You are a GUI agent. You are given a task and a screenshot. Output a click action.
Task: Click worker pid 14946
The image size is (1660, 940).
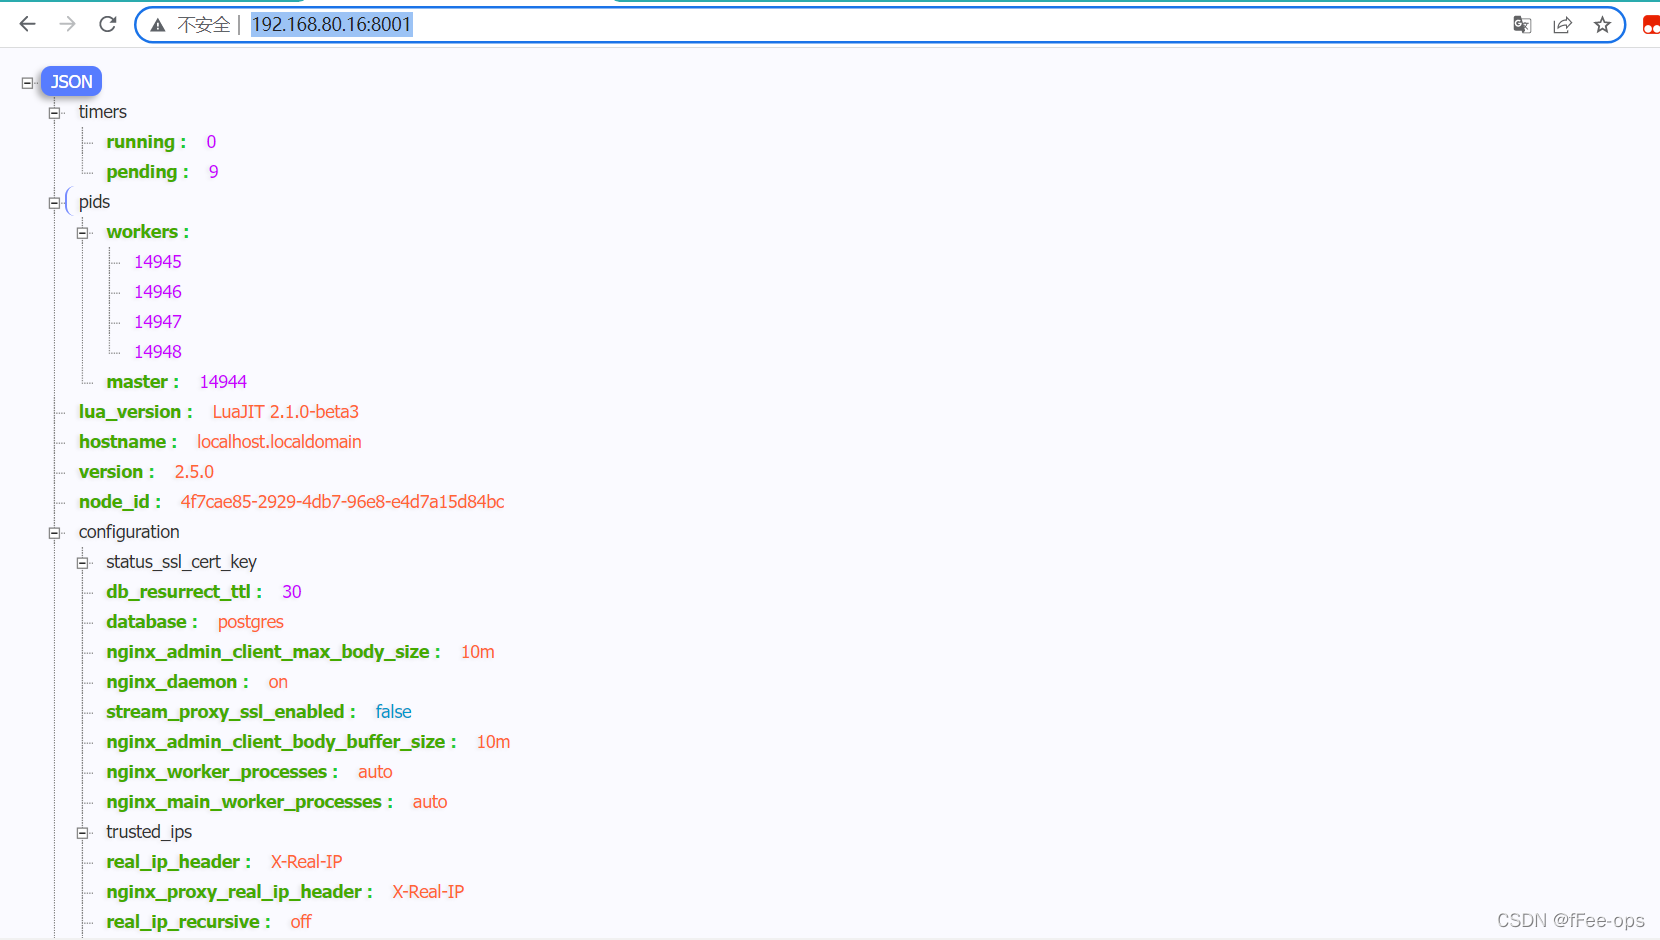coord(158,292)
